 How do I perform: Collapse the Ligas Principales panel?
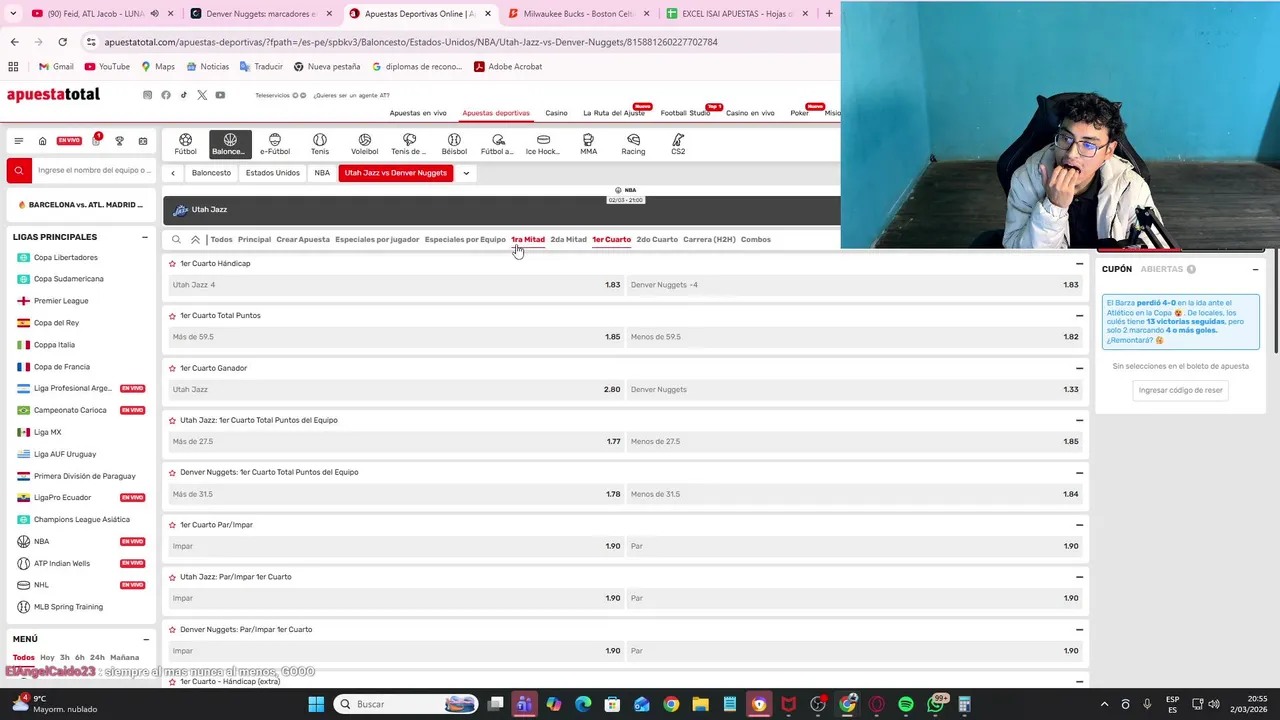[x=145, y=237]
